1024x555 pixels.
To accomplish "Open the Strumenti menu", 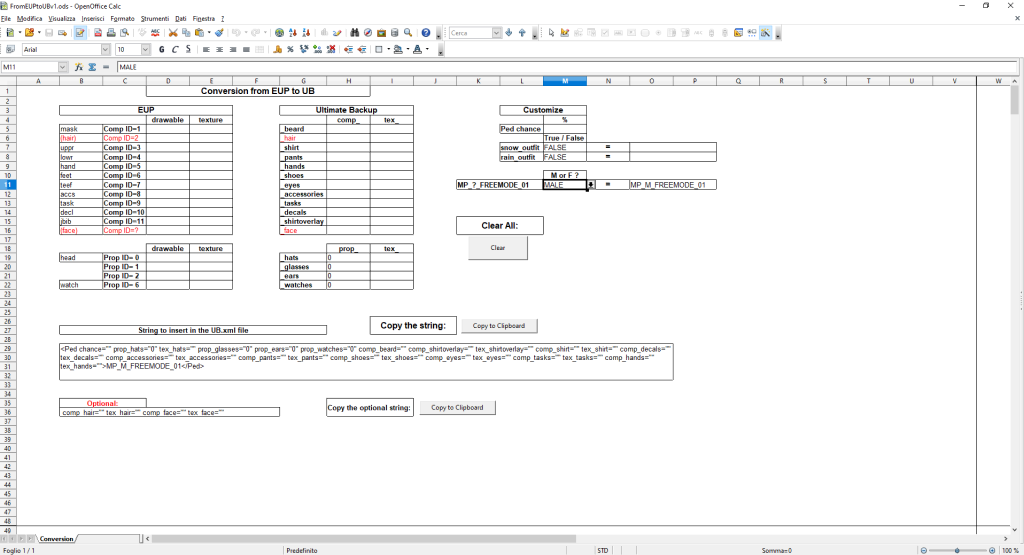I will (153, 19).
